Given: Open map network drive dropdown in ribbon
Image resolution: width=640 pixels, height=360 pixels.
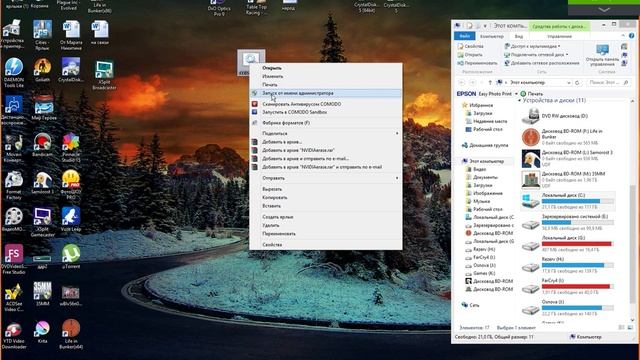Looking at the screenshot, I should click(x=536, y=55).
